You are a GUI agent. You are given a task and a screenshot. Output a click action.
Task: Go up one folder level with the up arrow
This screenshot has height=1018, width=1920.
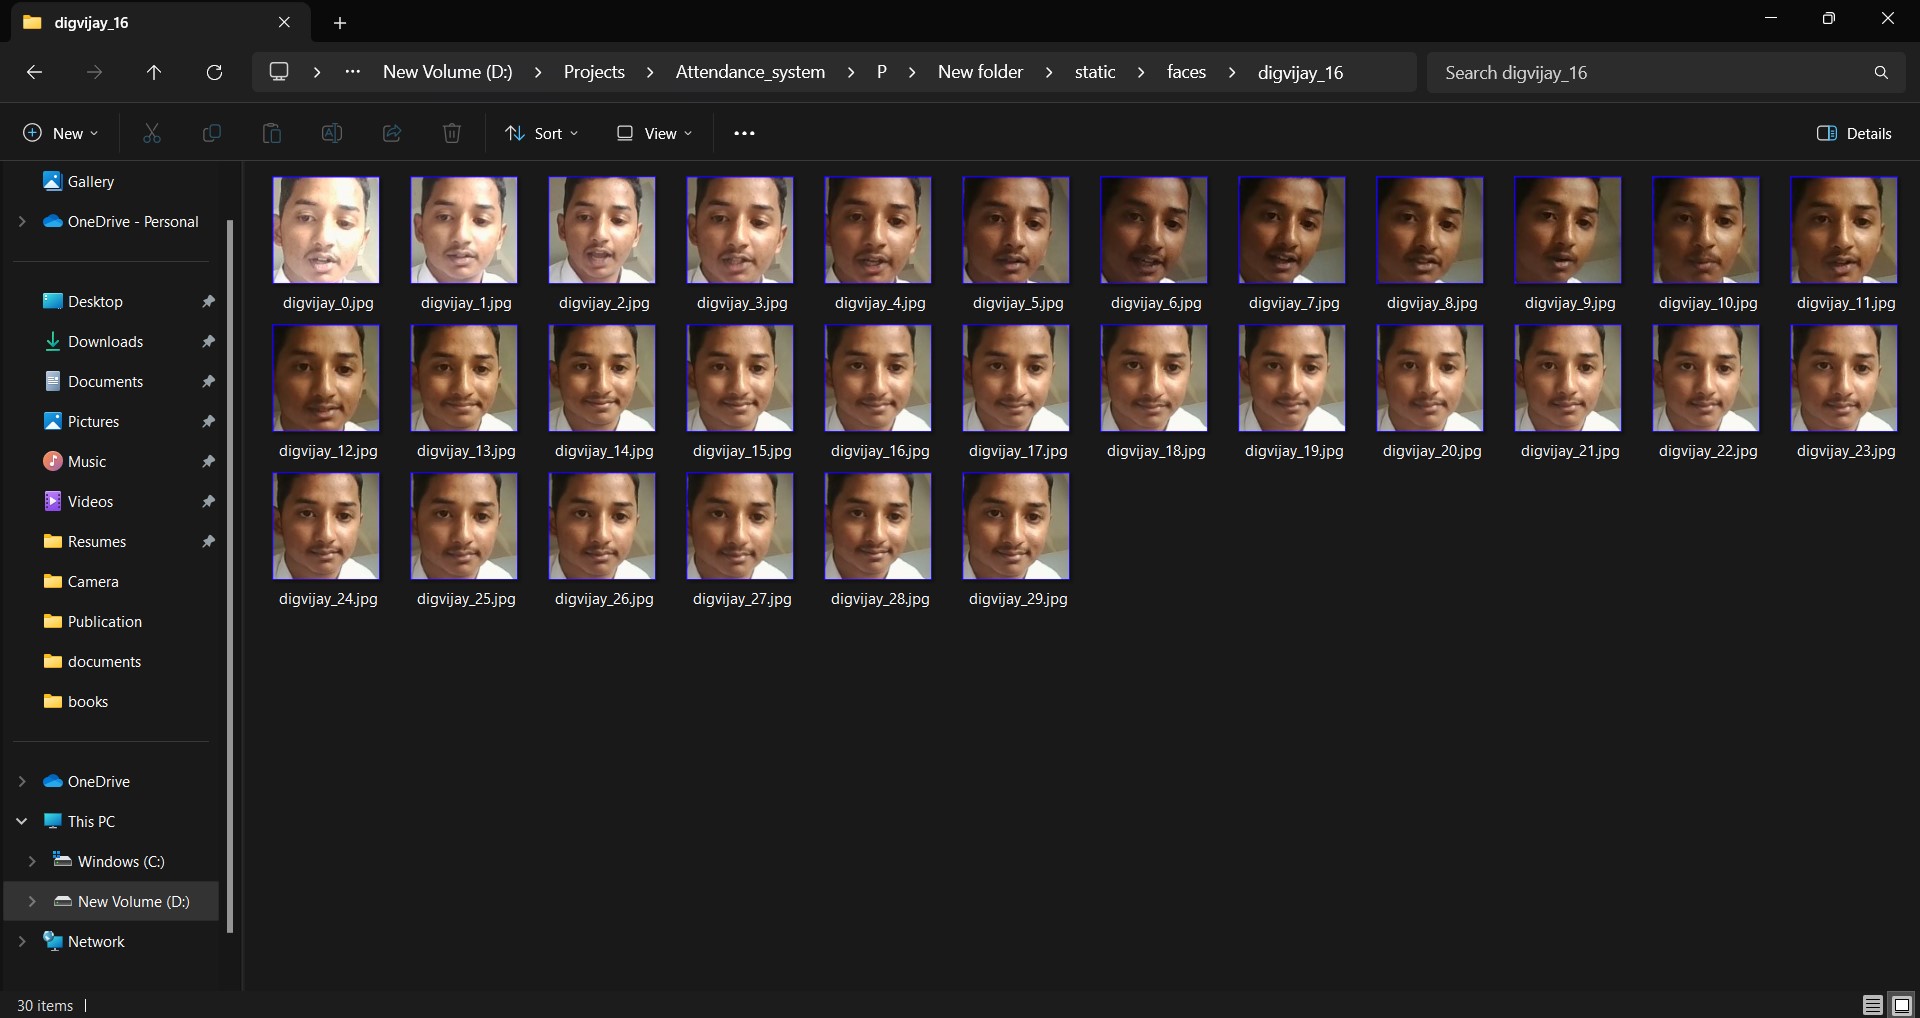[154, 72]
